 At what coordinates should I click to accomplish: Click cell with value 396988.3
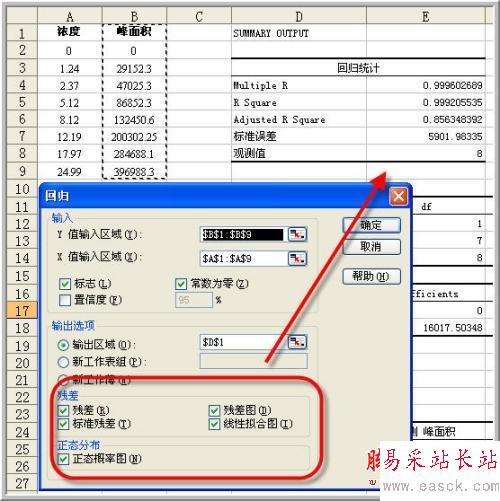134,172
